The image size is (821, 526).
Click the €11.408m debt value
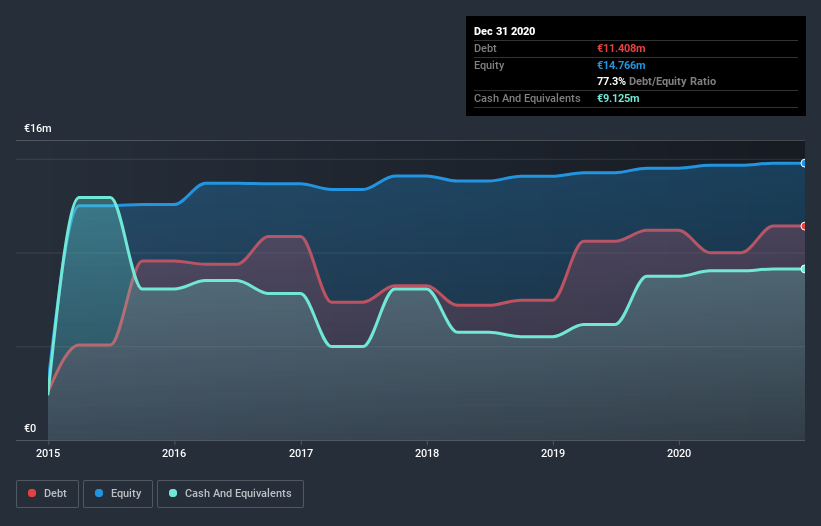pyautogui.click(x=621, y=48)
